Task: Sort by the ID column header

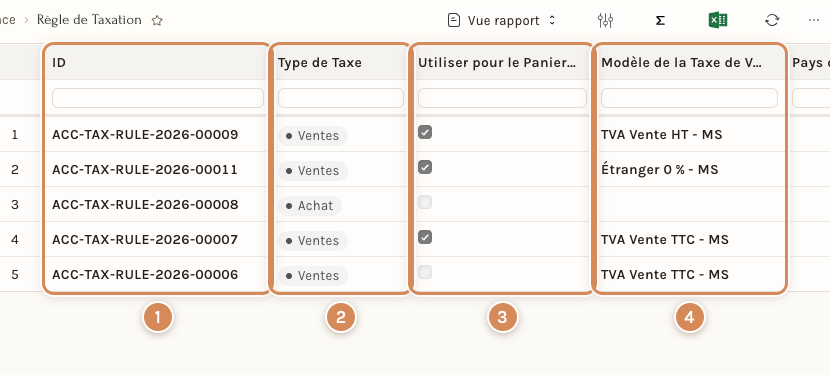Action: tap(59, 62)
